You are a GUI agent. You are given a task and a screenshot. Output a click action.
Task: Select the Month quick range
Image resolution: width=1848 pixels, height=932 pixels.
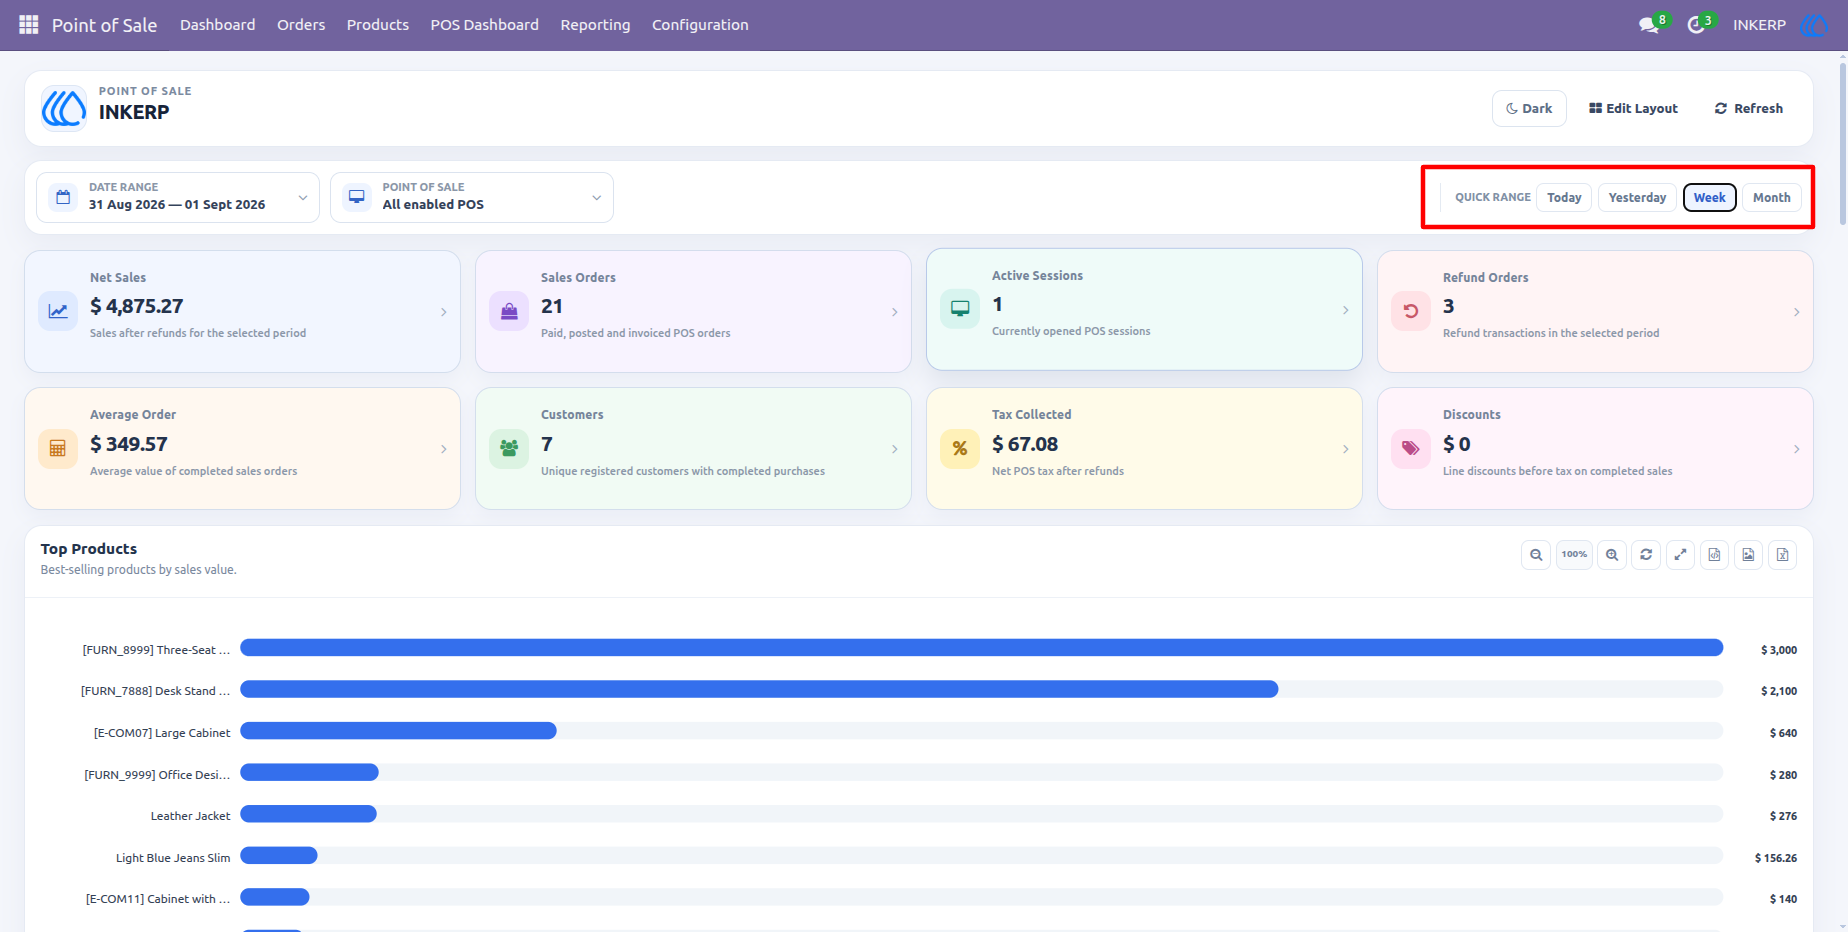click(x=1771, y=197)
